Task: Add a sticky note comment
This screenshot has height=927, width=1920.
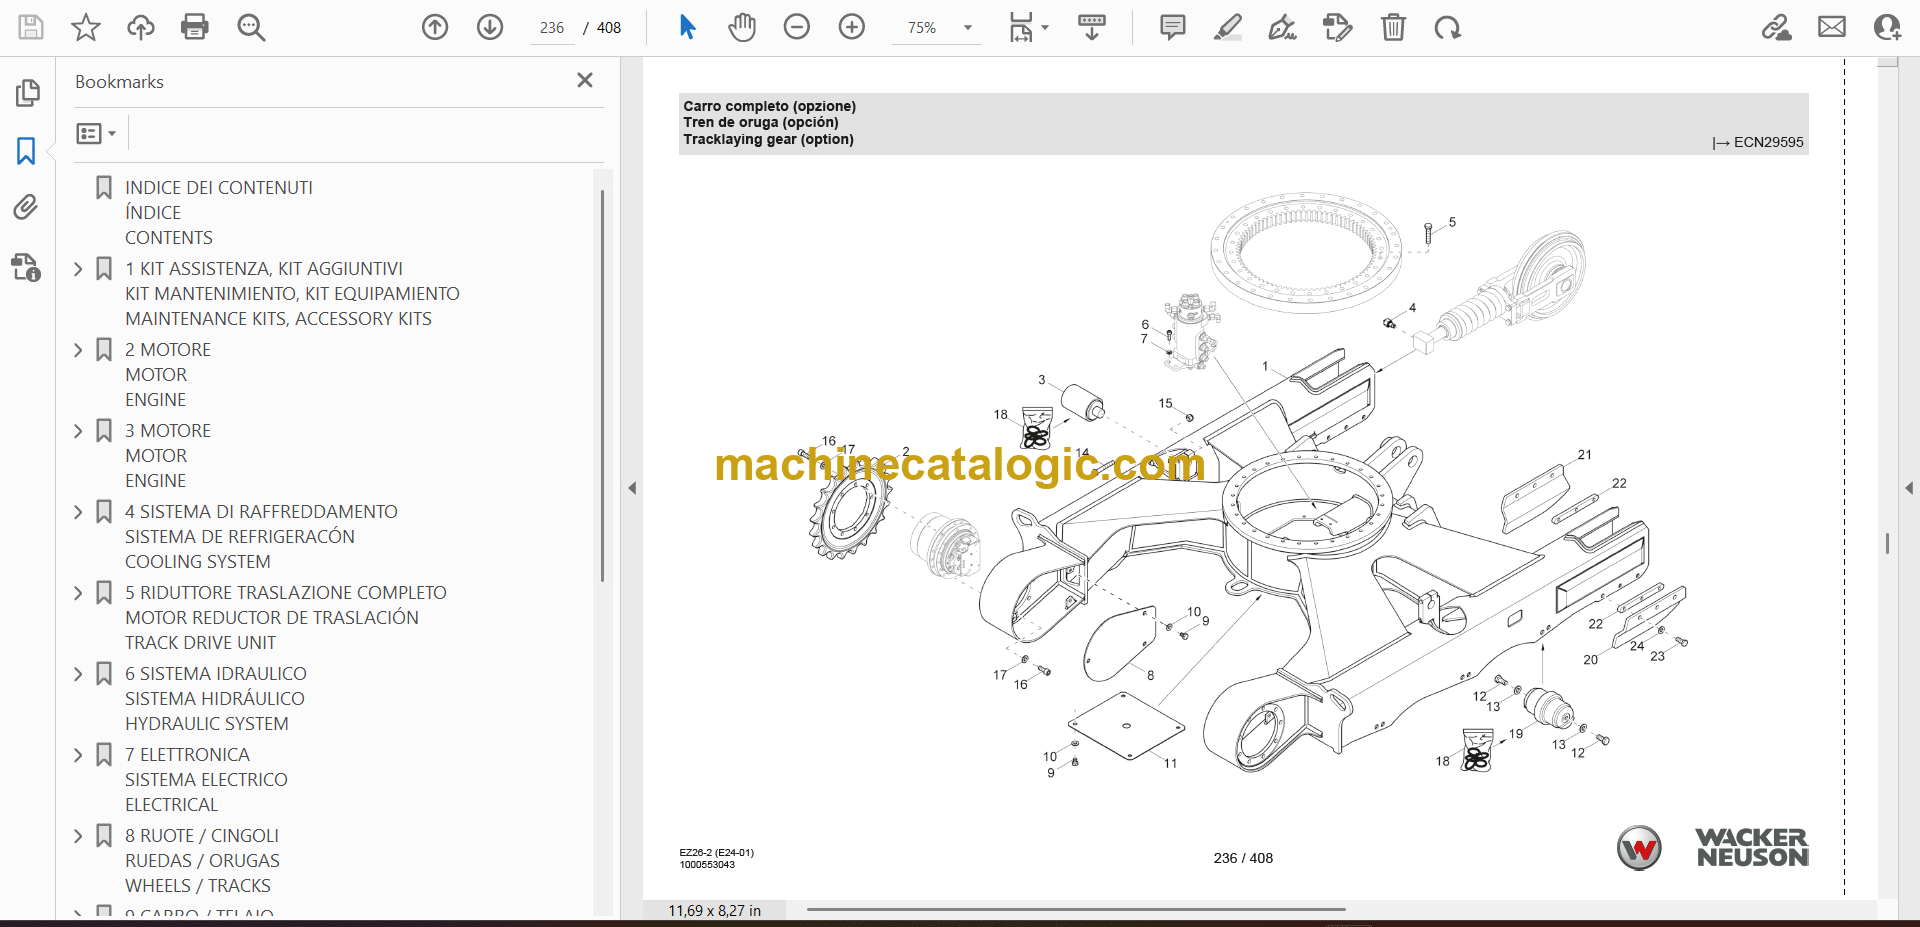Action: click(x=1173, y=27)
